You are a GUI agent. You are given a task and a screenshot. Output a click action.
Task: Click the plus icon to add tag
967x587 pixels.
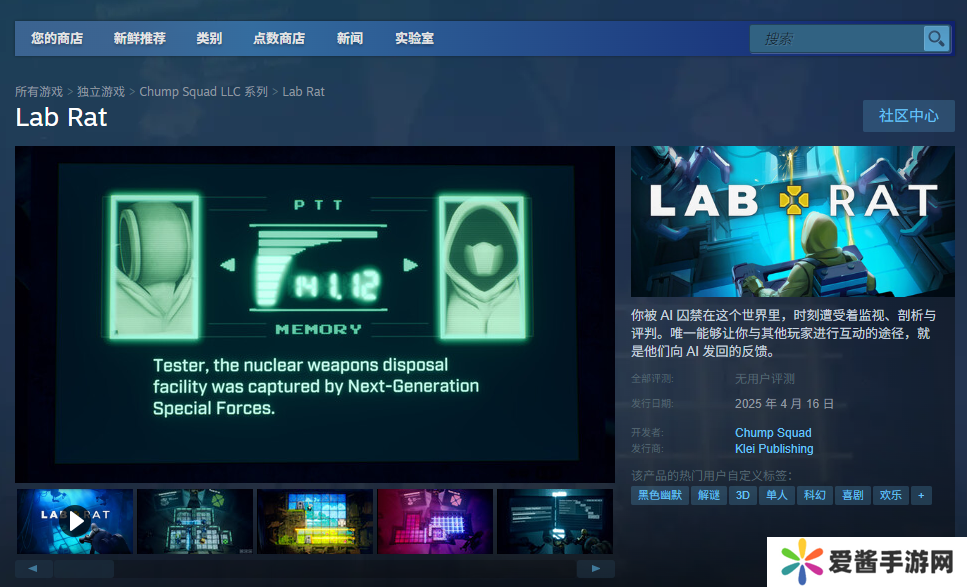pyautogui.click(x=920, y=495)
